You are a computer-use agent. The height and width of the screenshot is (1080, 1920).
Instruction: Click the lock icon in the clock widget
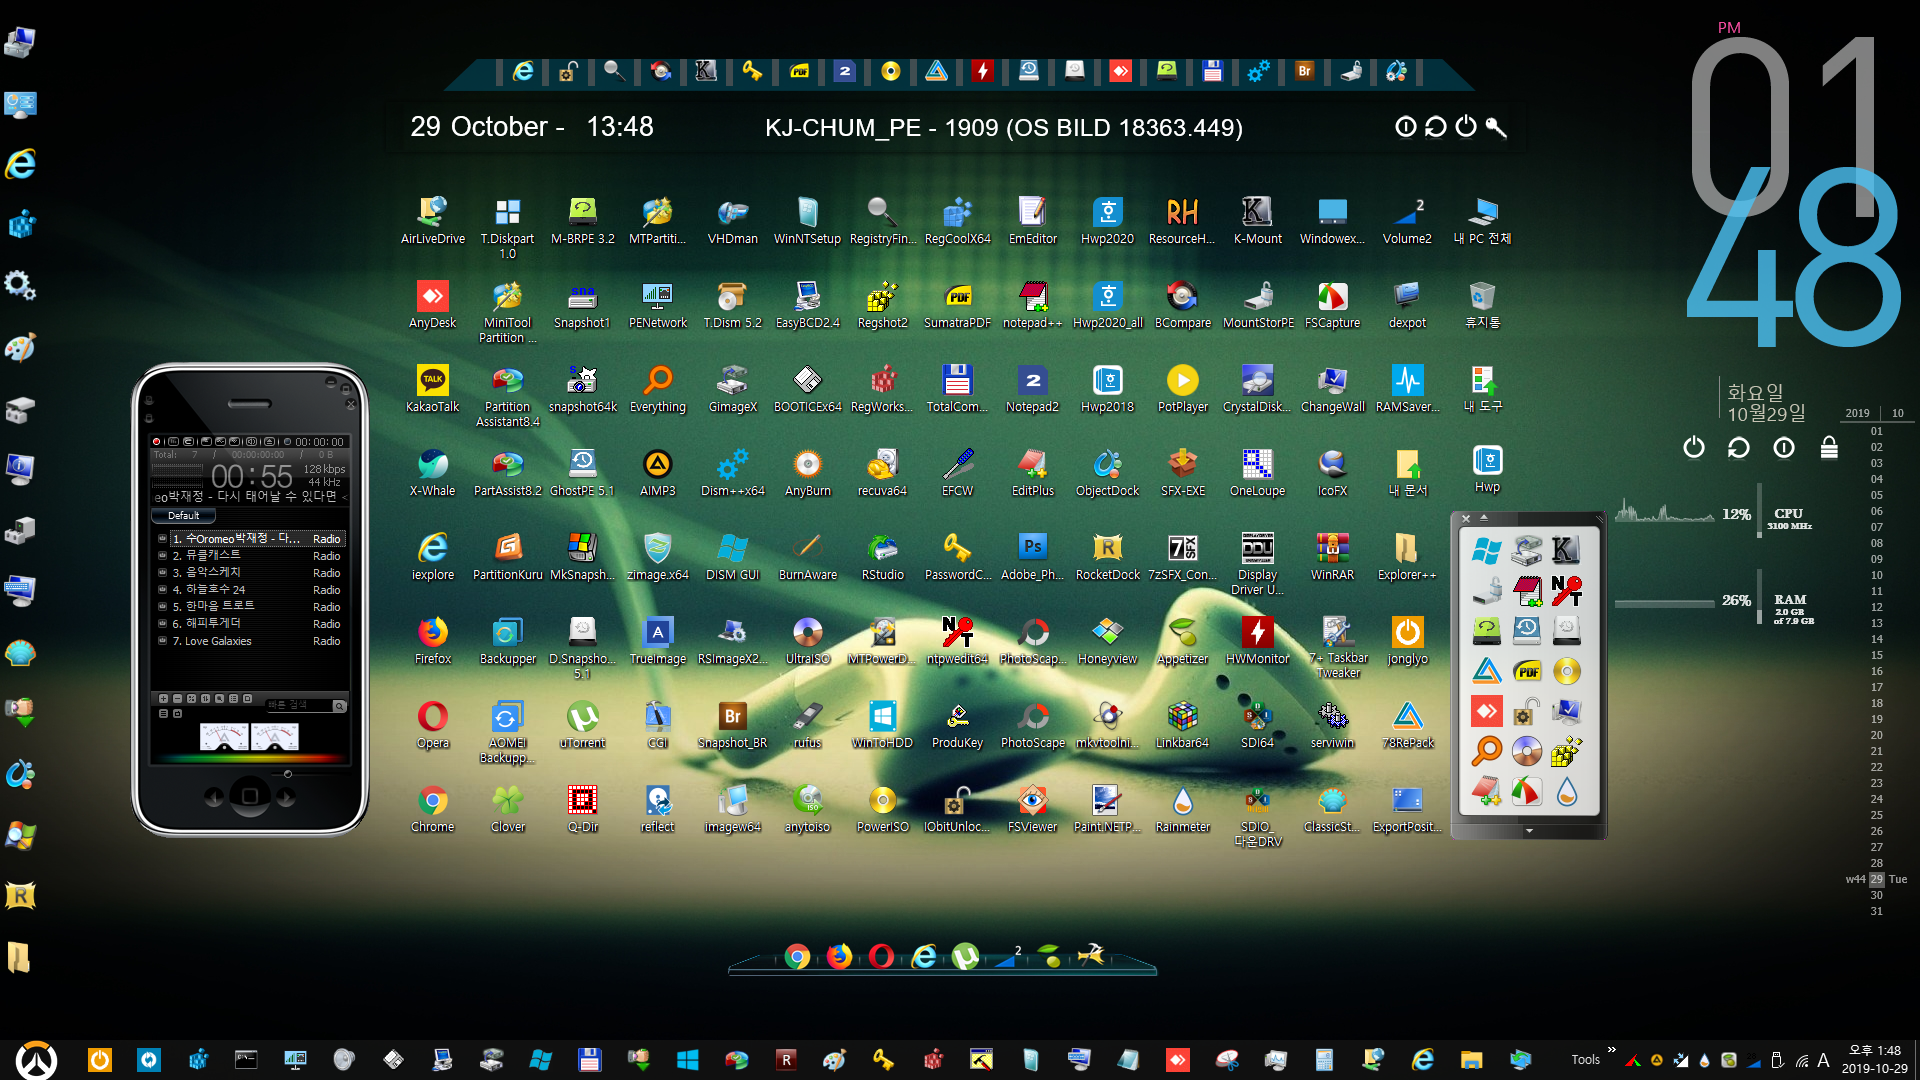coord(1829,447)
